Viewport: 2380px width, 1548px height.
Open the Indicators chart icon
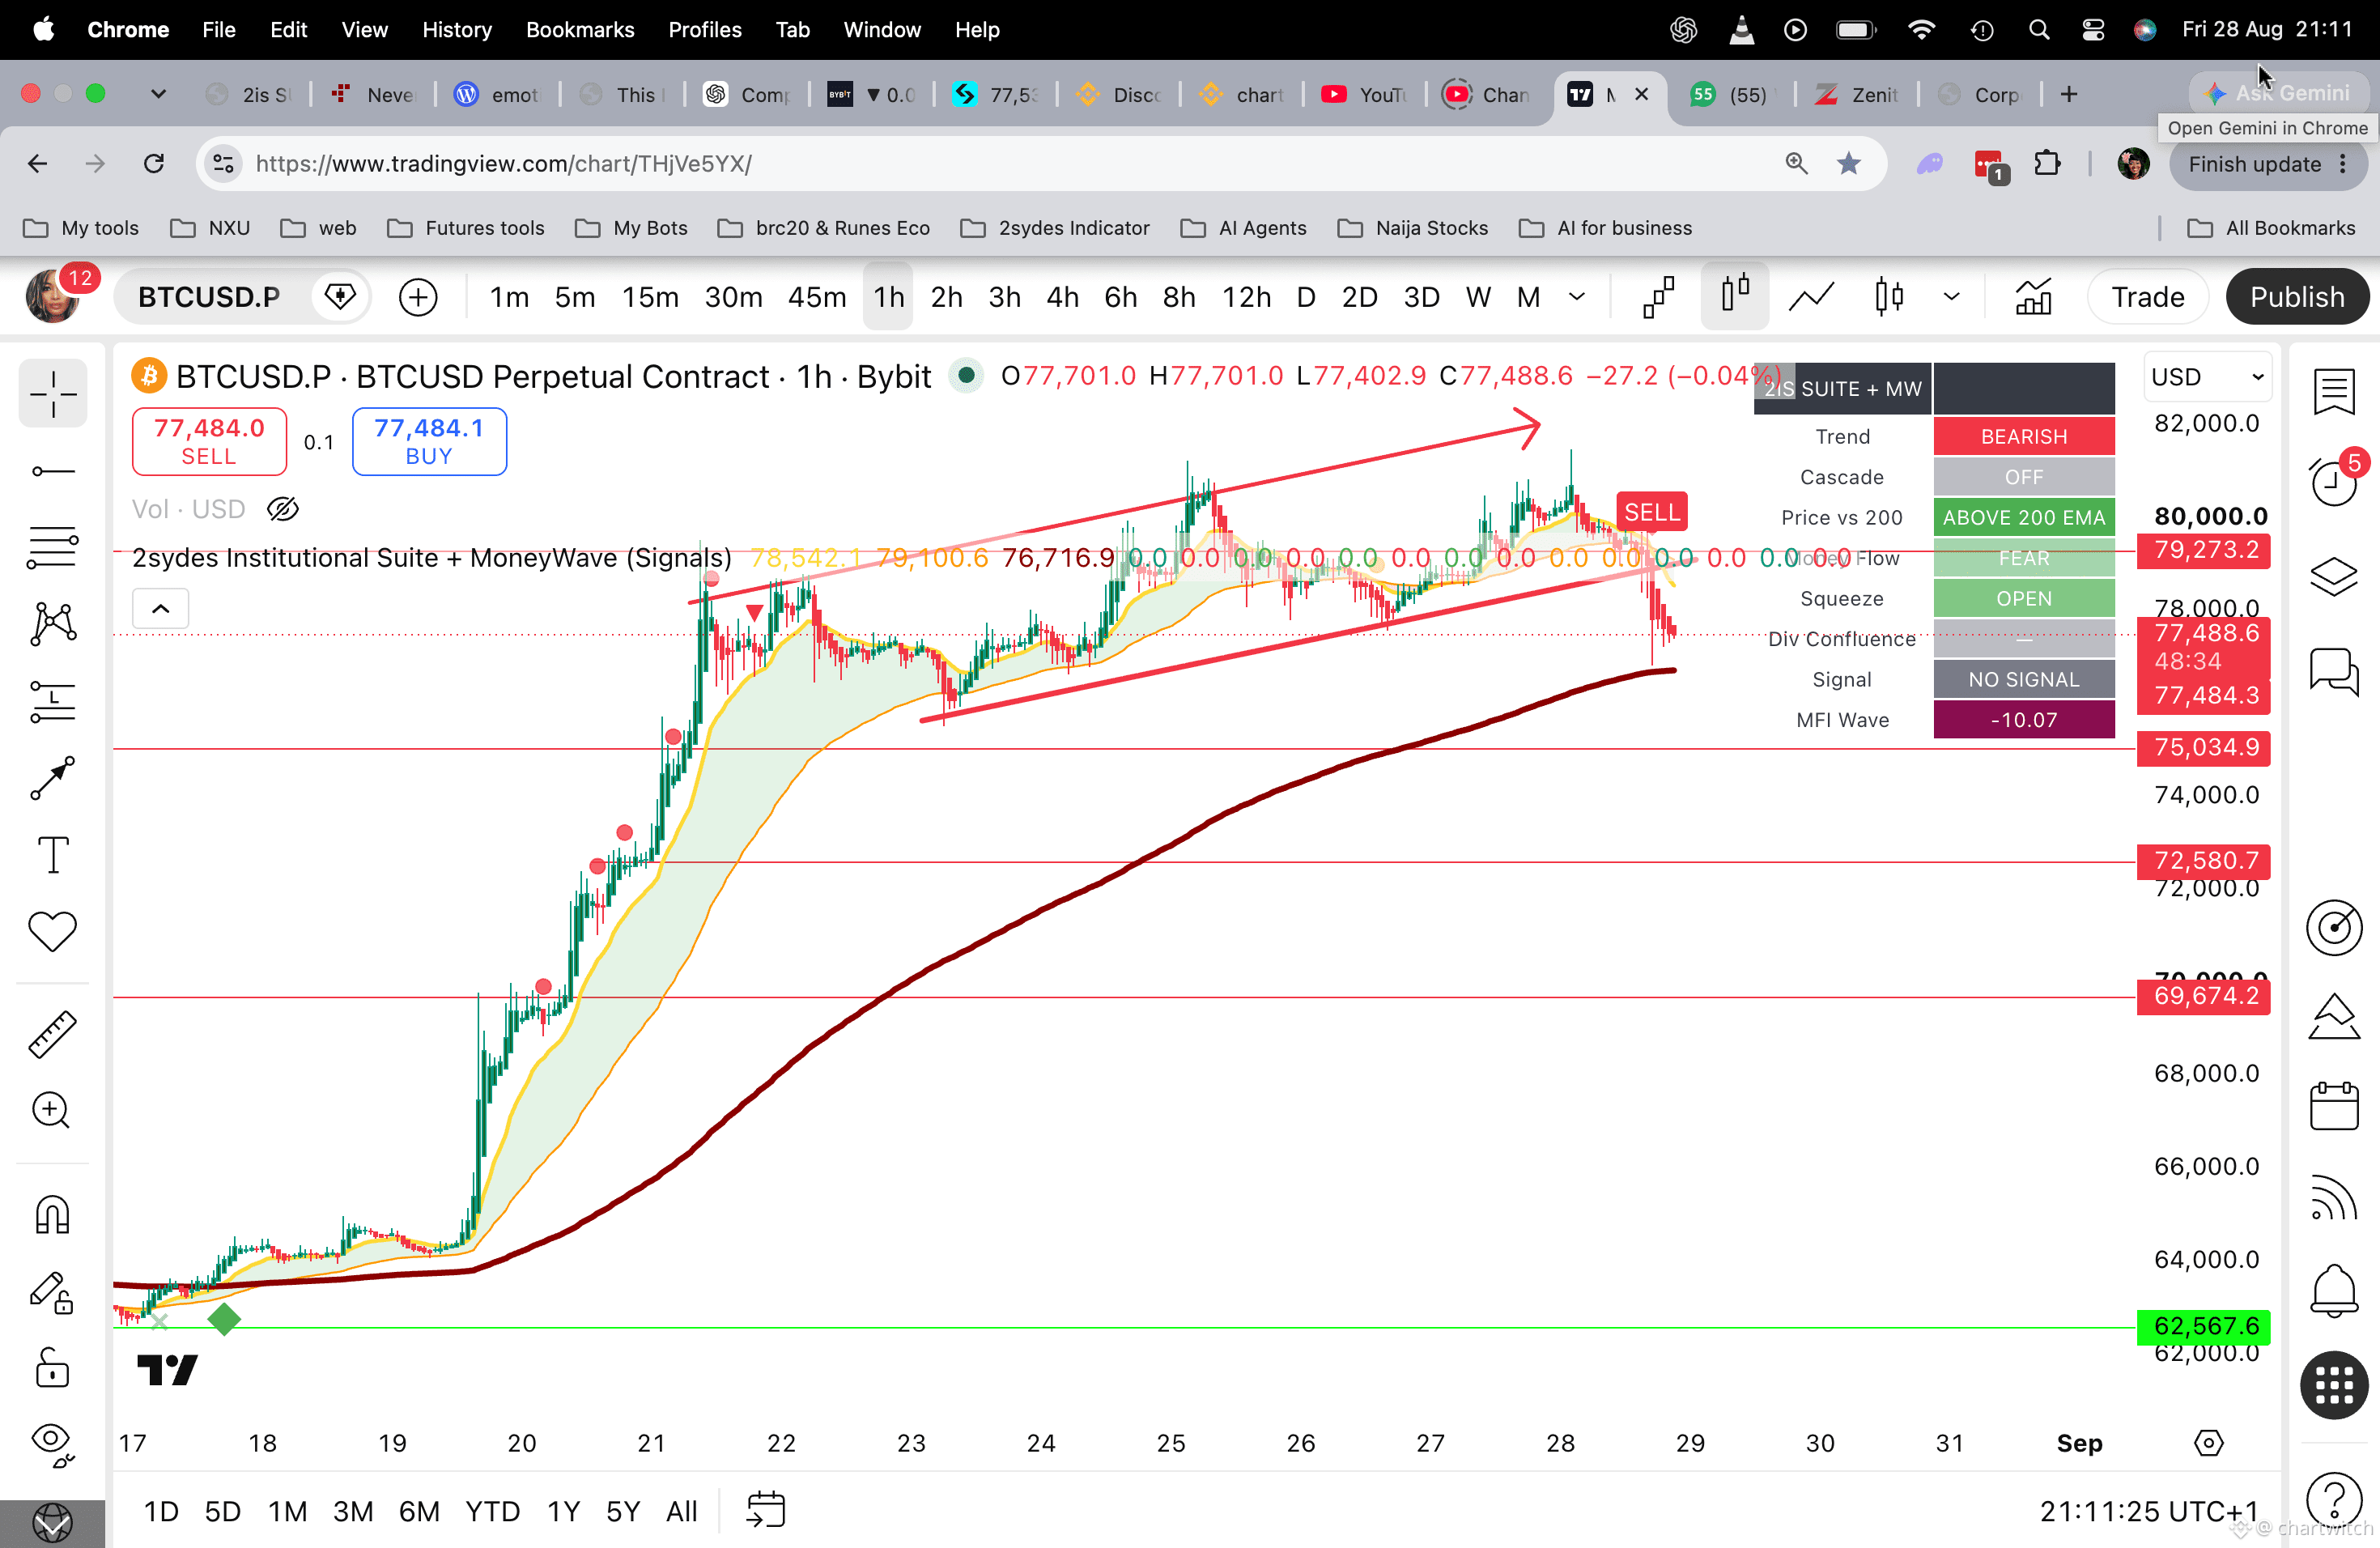point(2033,297)
